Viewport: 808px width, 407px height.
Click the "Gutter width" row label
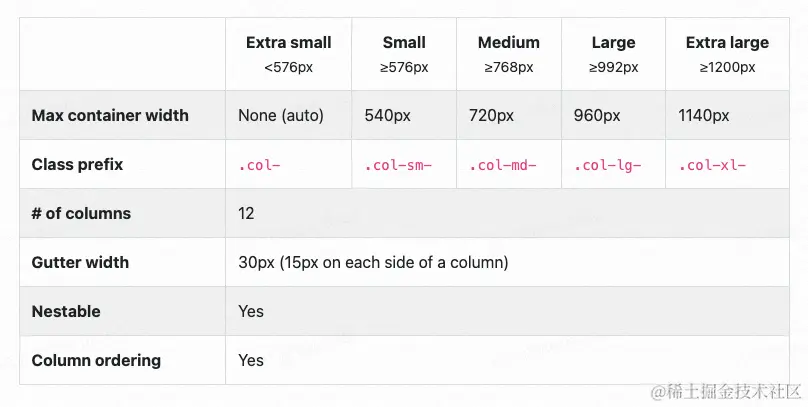tap(80, 263)
